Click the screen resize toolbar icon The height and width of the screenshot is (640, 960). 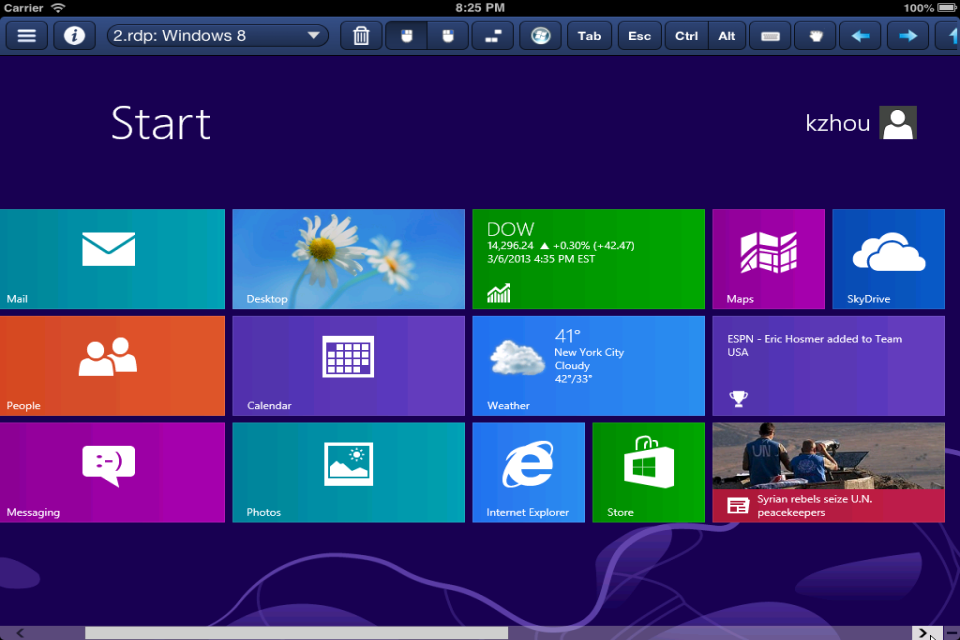(x=493, y=36)
